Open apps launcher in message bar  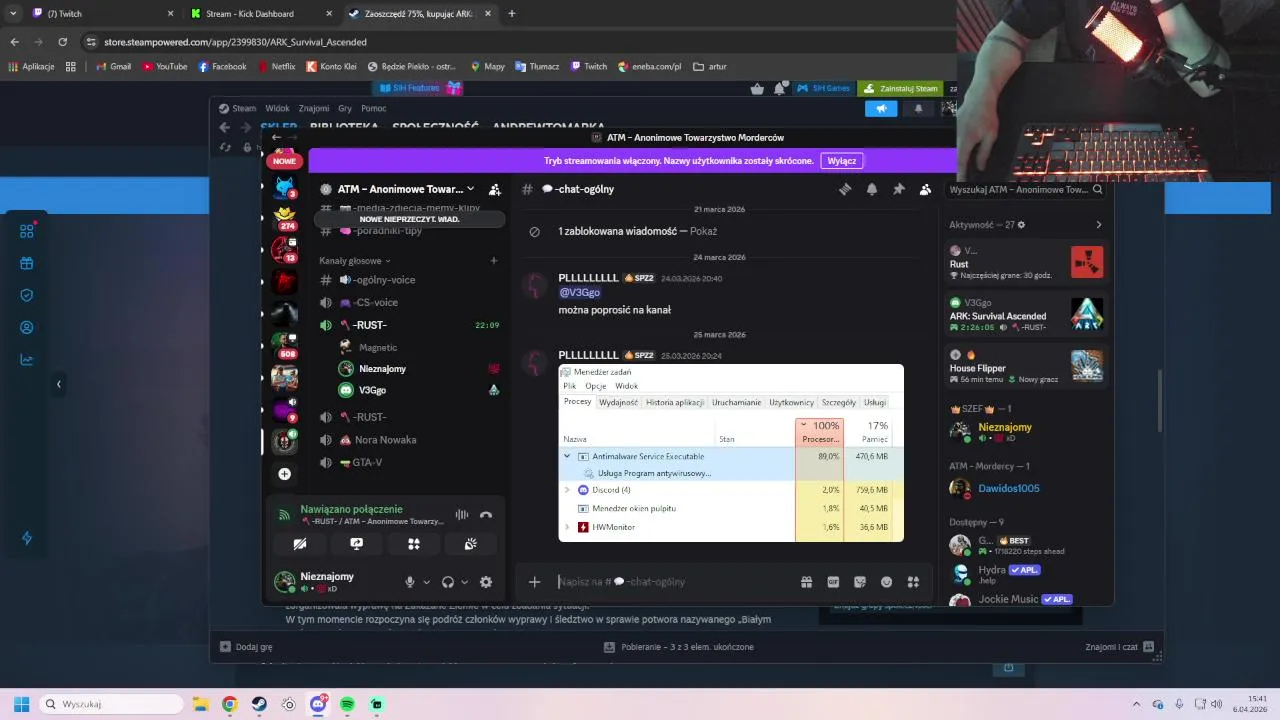point(912,582)
